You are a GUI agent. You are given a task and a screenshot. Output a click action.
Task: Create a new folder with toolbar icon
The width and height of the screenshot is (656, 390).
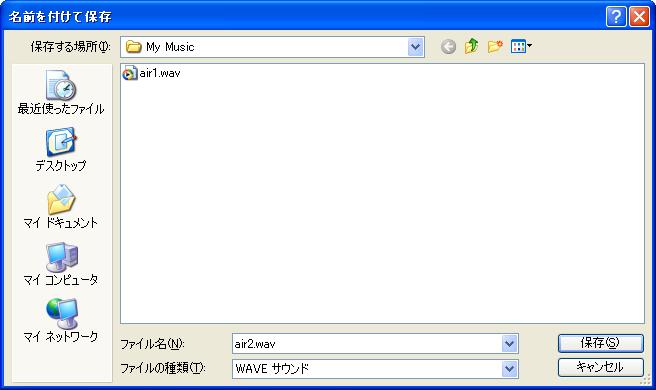(x=495, y=46)
